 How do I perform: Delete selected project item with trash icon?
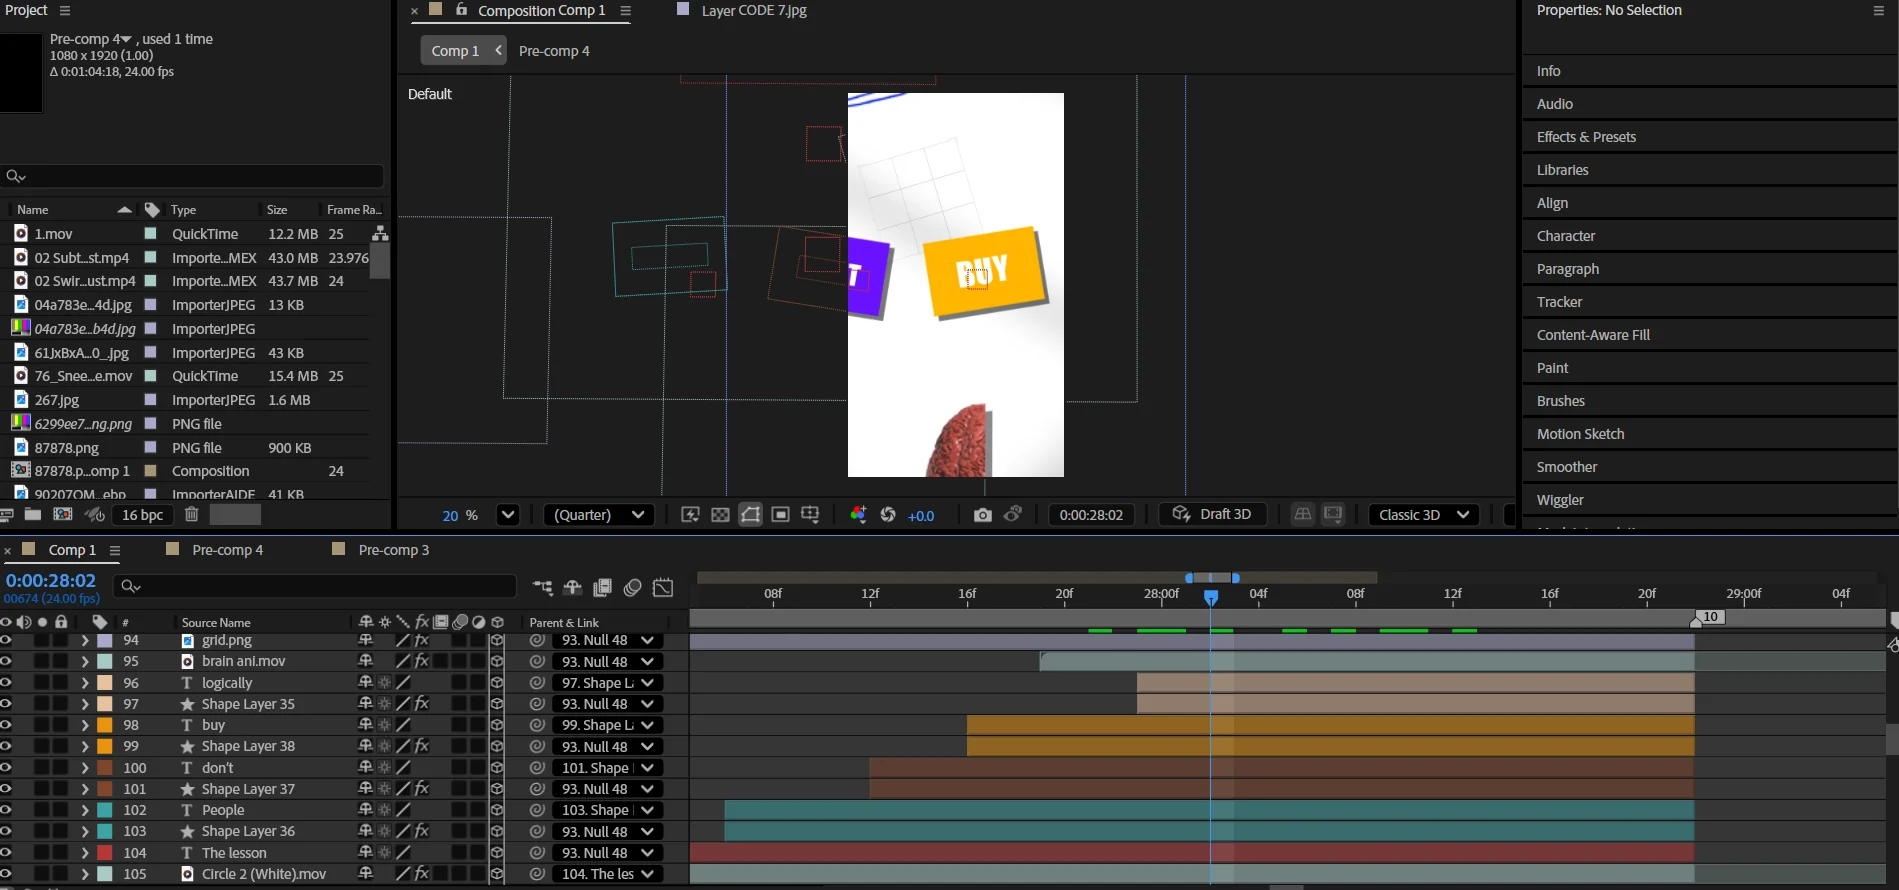(x=192, y=515)
